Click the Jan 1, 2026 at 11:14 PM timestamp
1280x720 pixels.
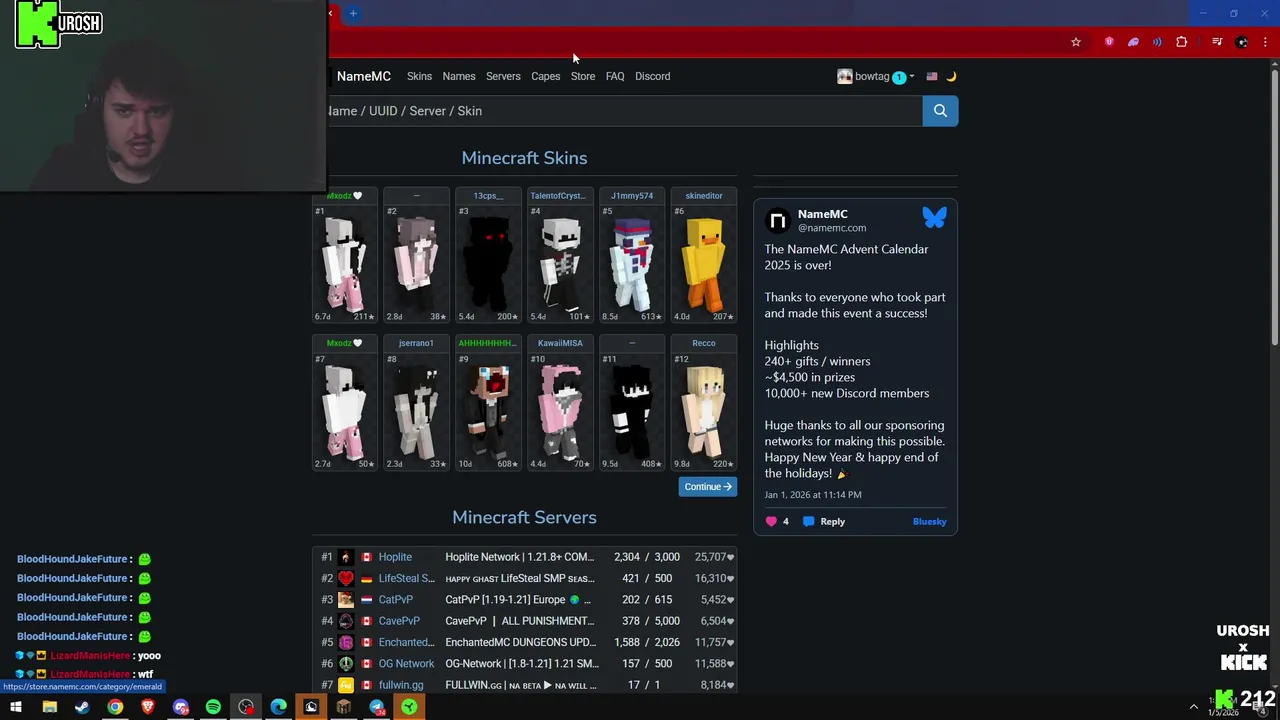click(813, 495)
